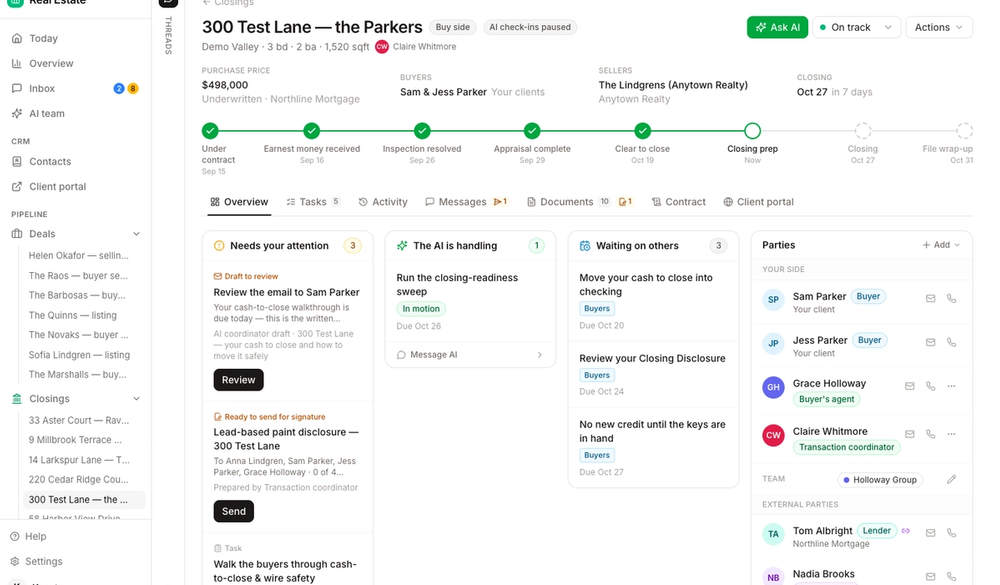The image size is (1000, 585).
Task: Click Message AI in the AI is handling card
Action: click(470, 355)
